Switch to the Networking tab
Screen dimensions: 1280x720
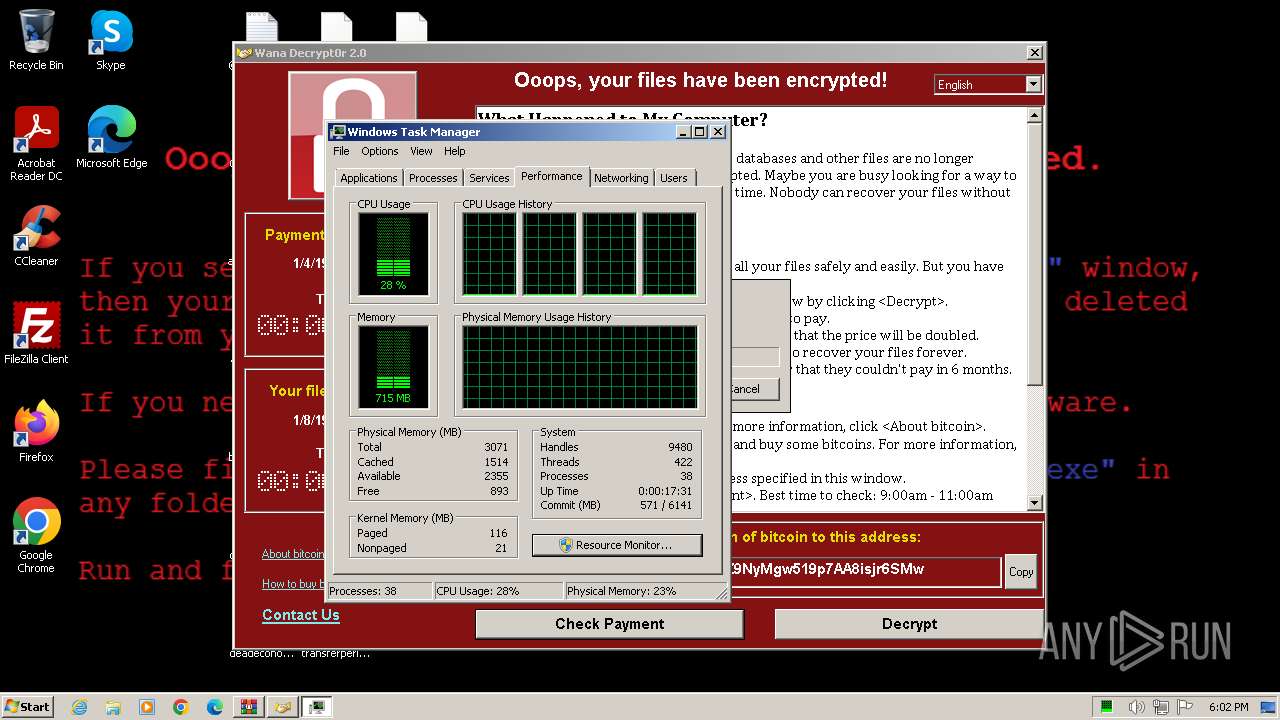click(x=621, y=178)
